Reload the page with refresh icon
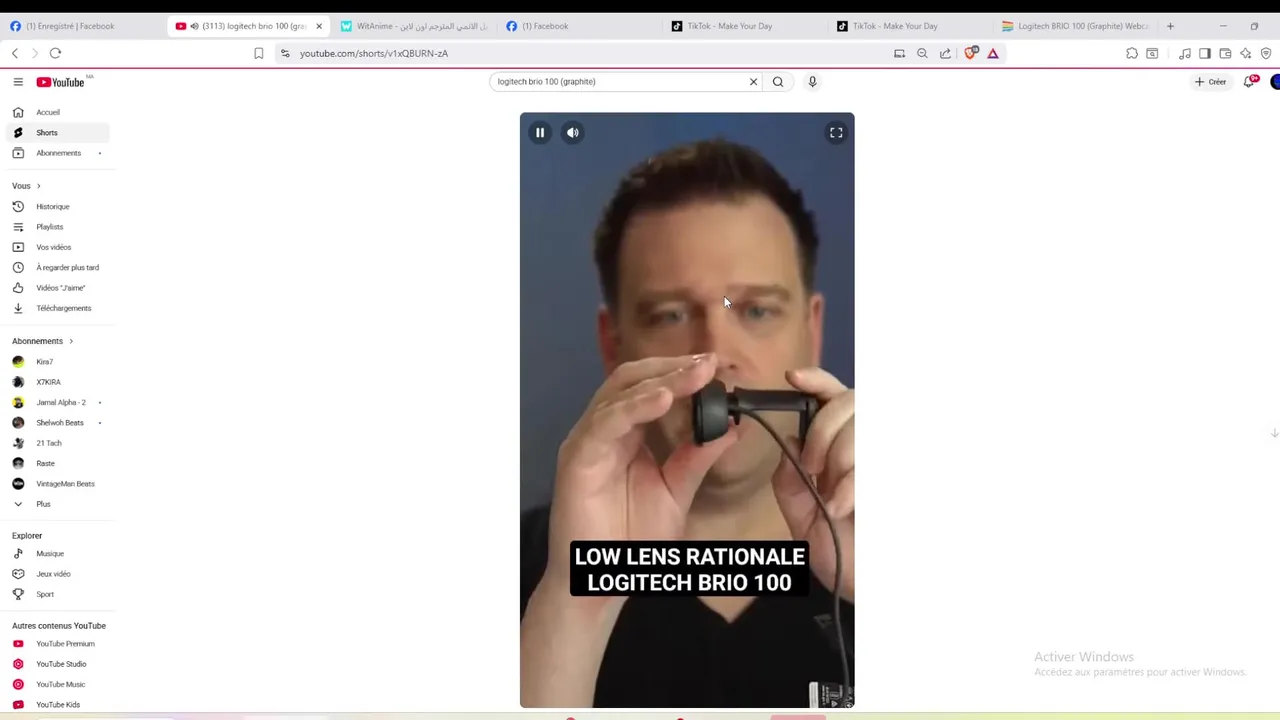Screen dimensions: 1280x720 point(55,53)
